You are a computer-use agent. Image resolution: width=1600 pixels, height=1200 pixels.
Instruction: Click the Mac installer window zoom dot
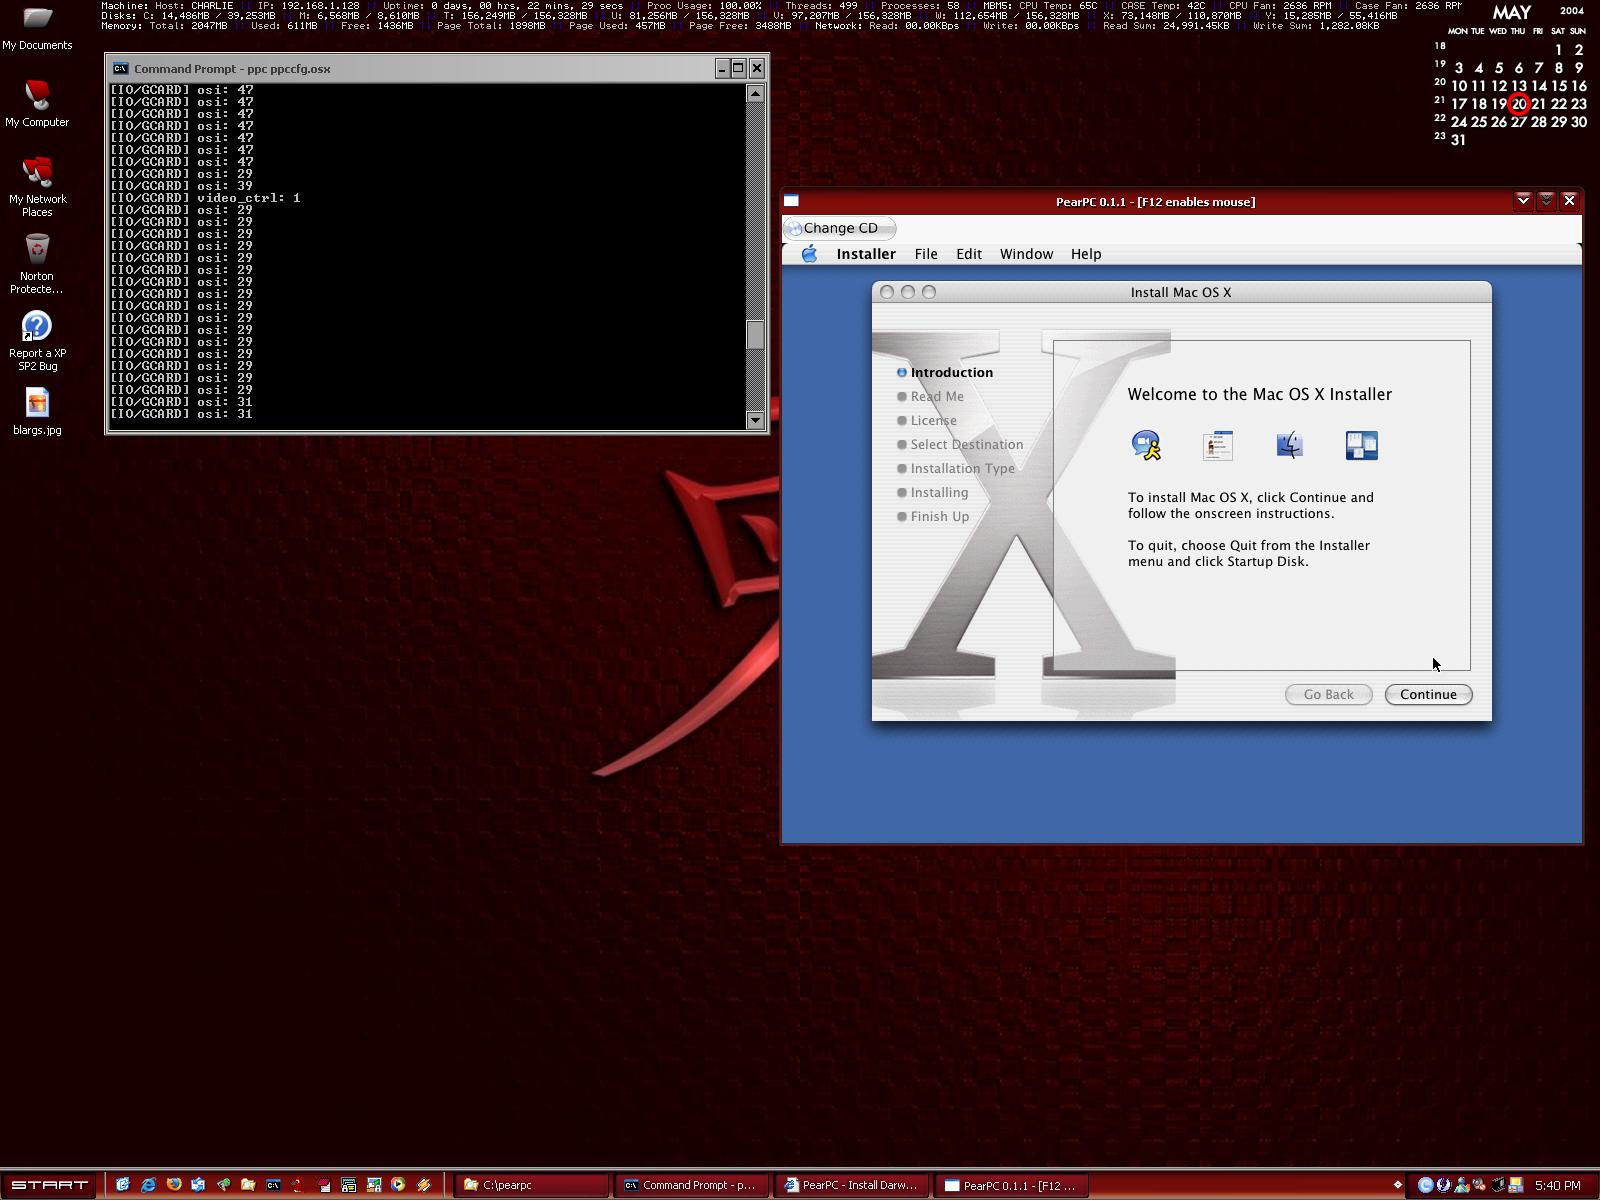pos(929,292)
